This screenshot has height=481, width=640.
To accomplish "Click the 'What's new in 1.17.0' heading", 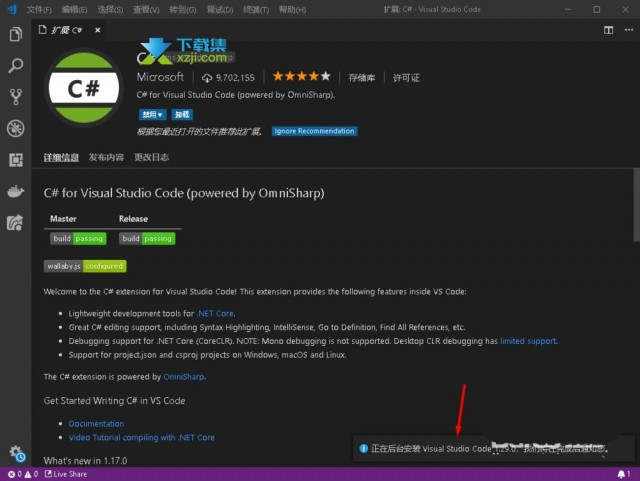I will click(x=85, y=461).
